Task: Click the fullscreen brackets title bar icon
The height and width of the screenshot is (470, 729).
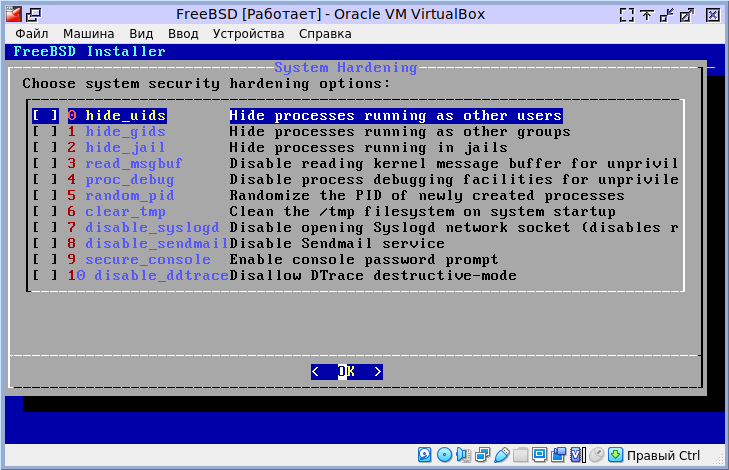Action: coord(627,15)
